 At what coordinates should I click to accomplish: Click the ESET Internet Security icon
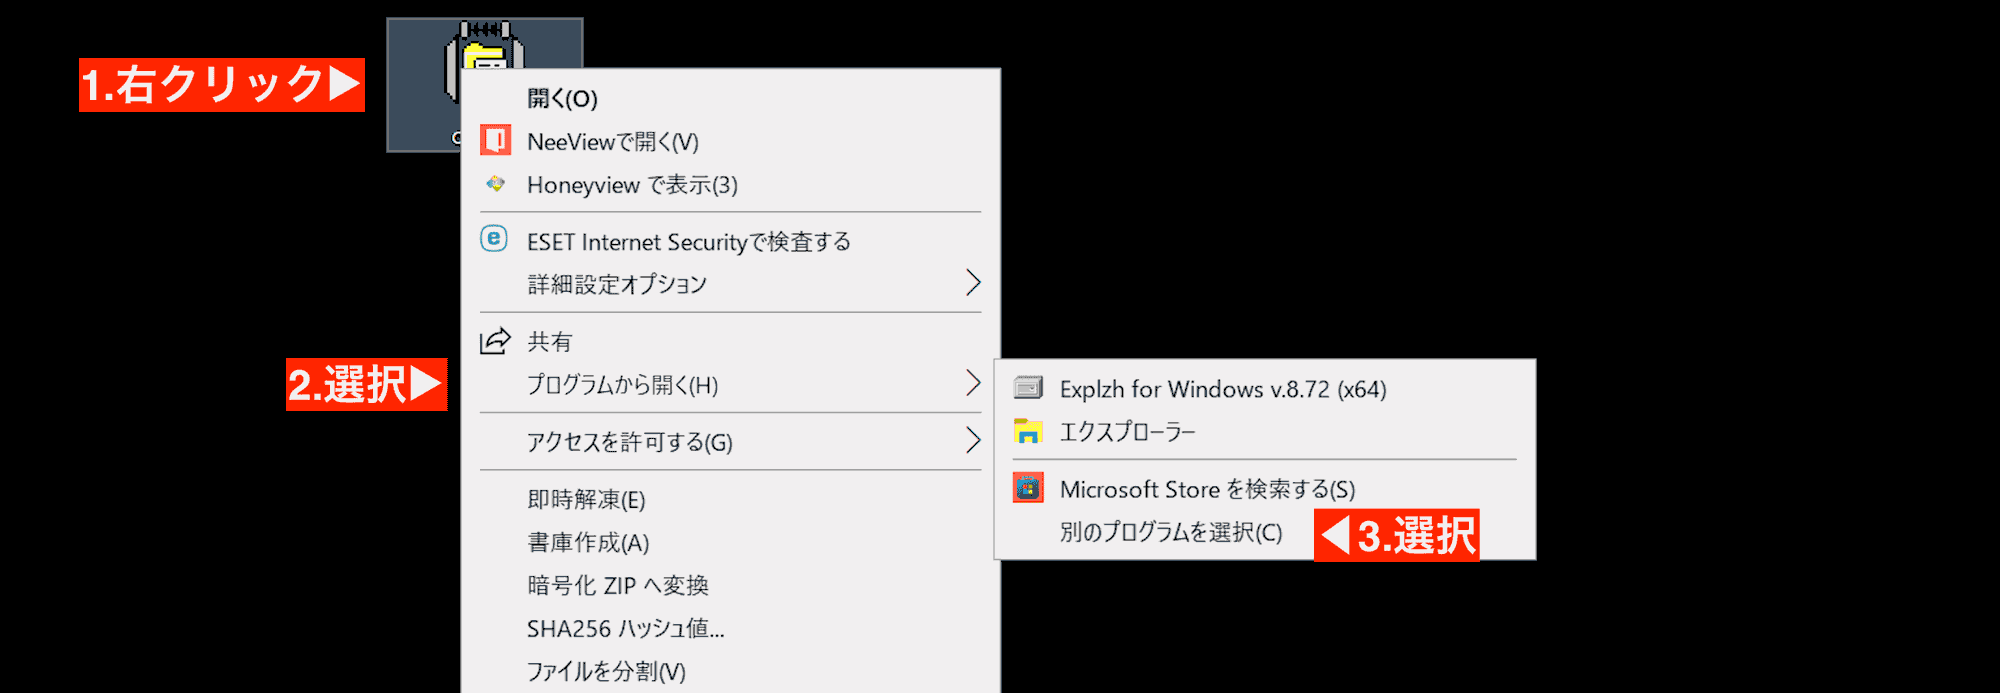click(x=494, y=239)
